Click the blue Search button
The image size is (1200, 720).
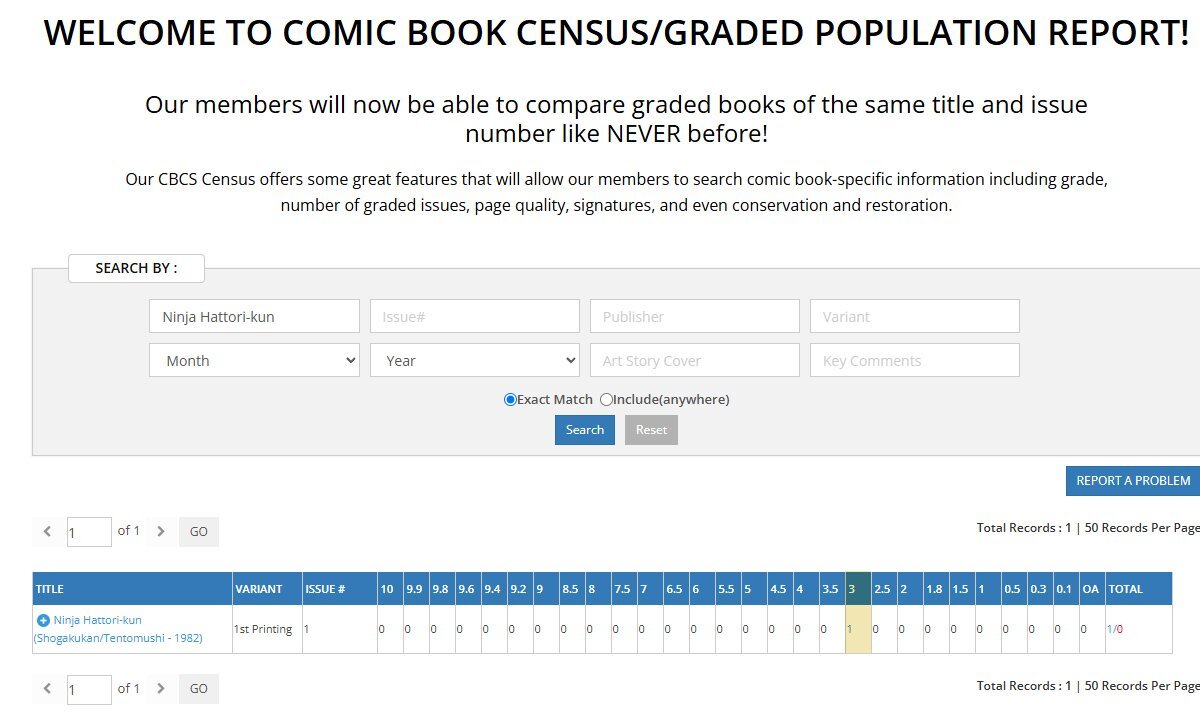pos(584,430)
